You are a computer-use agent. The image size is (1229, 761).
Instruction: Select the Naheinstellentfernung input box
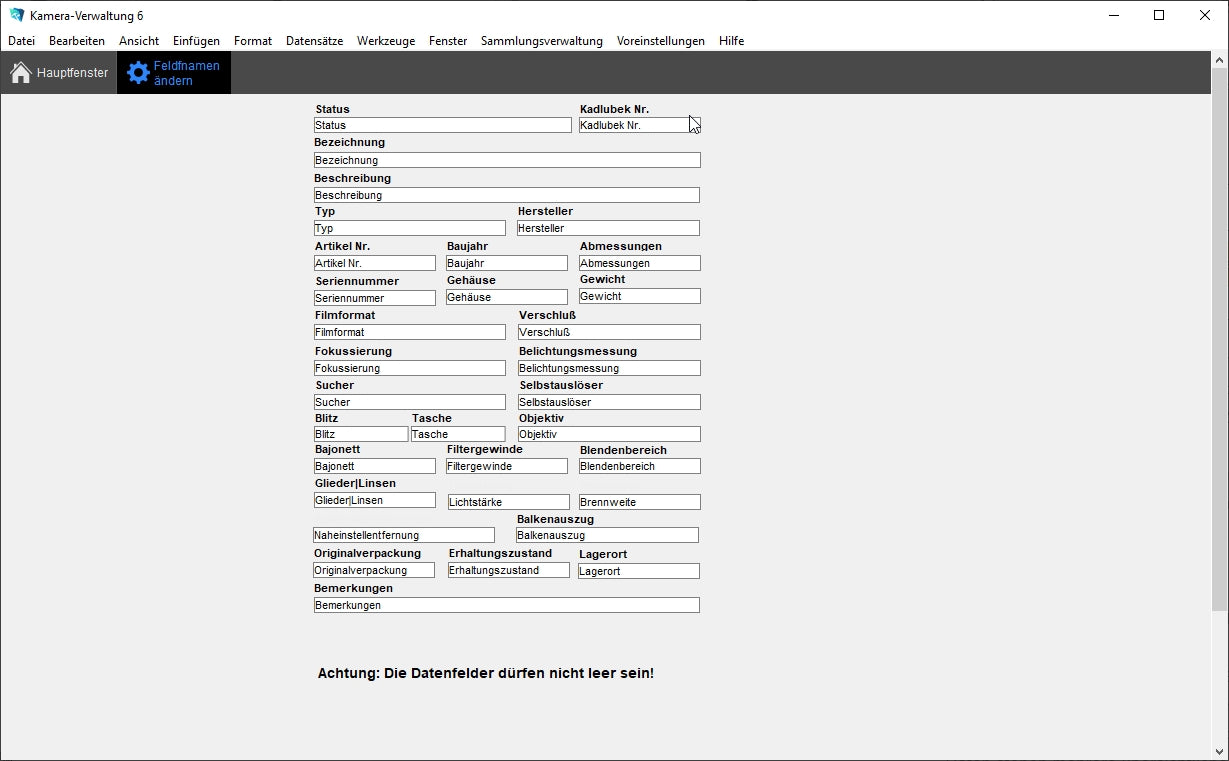pos(404,535)
